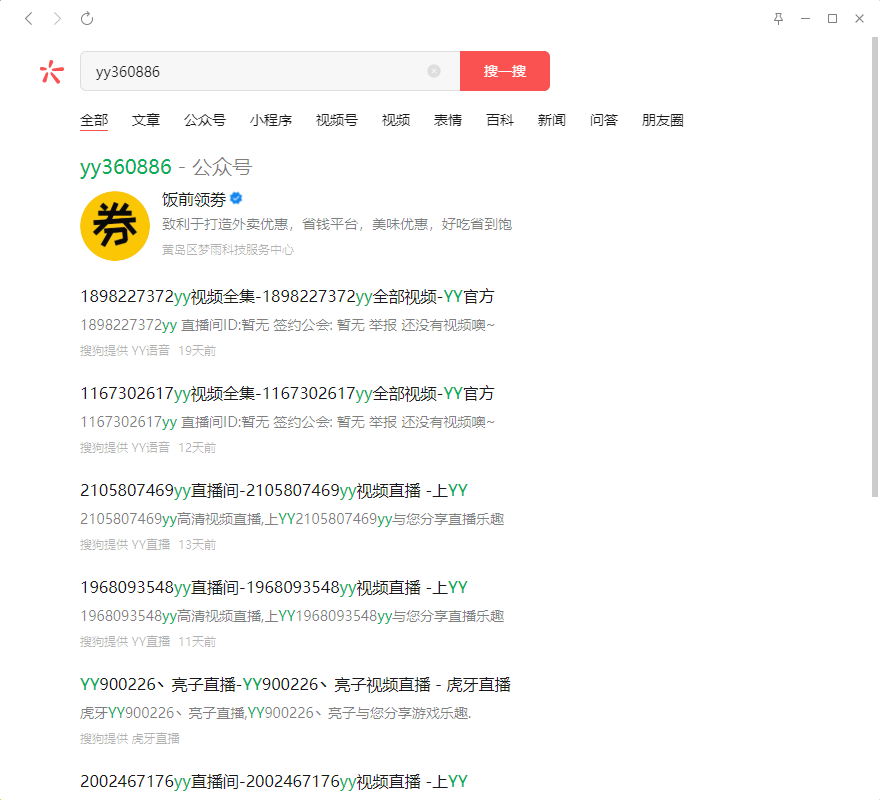Open result 2002467176yy直播间

(x=274, y=781)
